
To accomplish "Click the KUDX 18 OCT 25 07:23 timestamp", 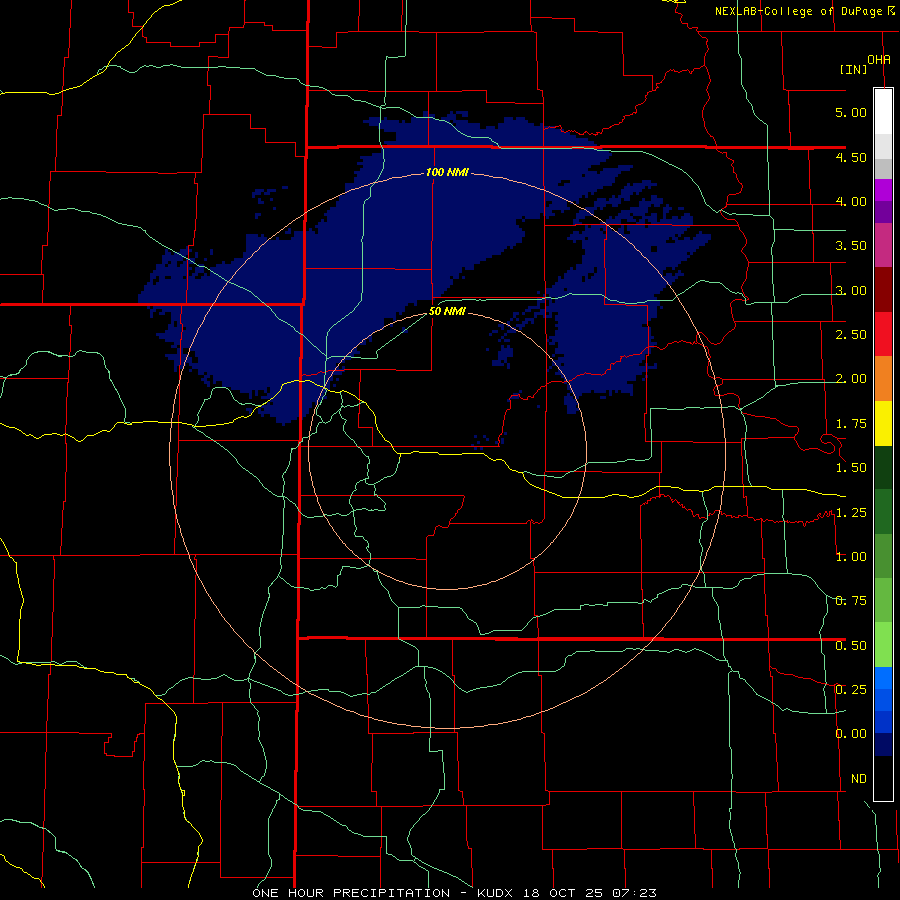I will (x=567, y=893).
